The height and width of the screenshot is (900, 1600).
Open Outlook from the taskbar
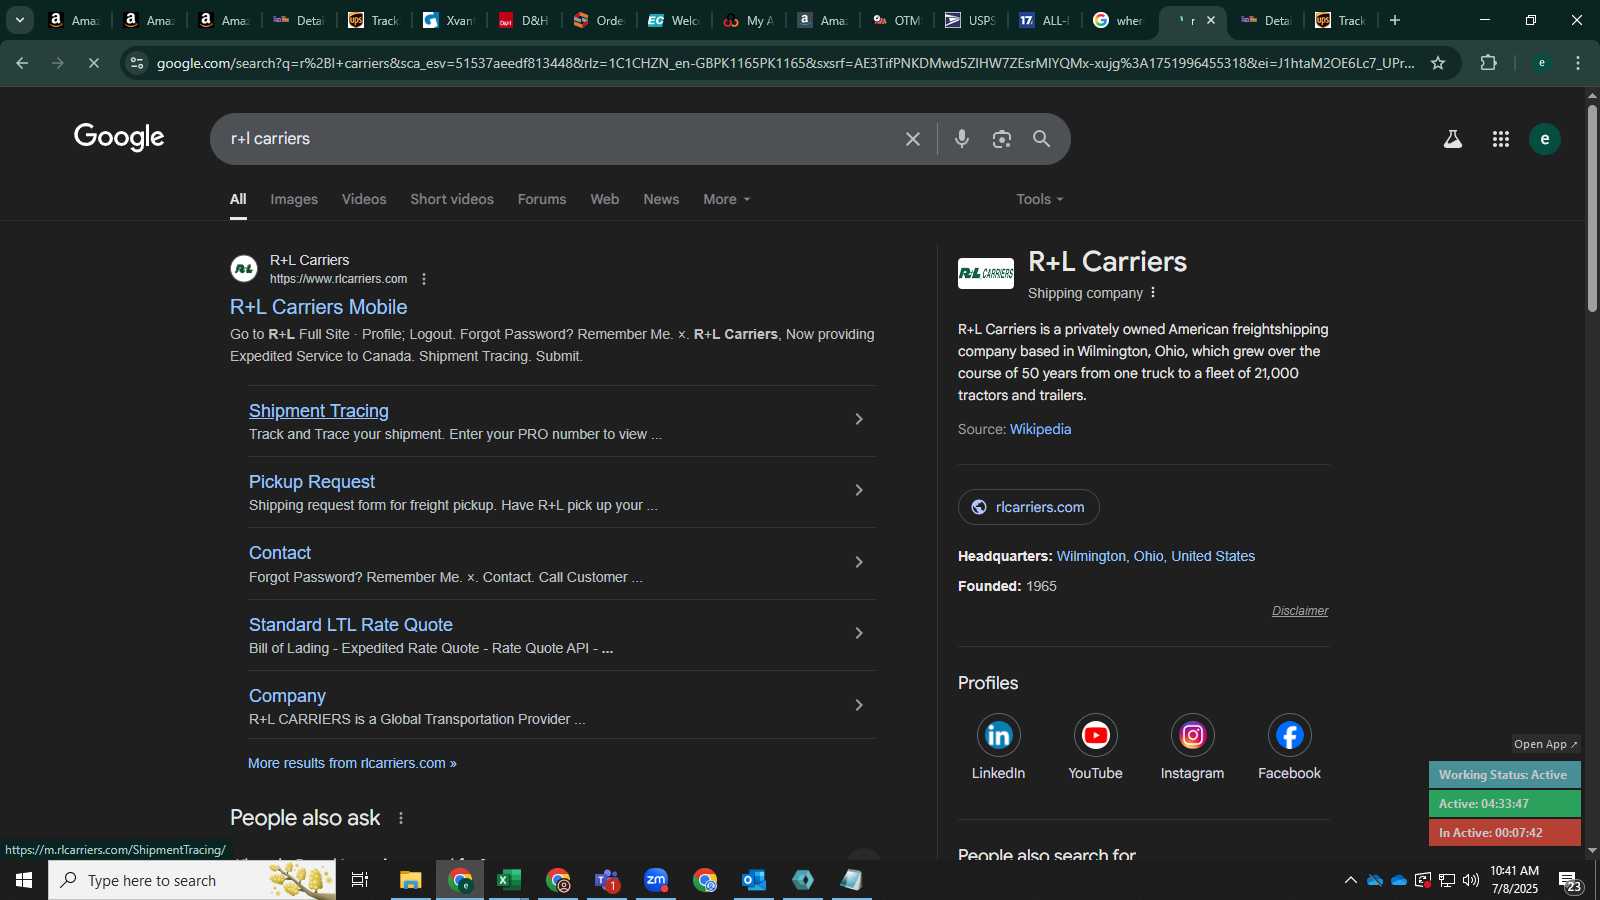754,880
